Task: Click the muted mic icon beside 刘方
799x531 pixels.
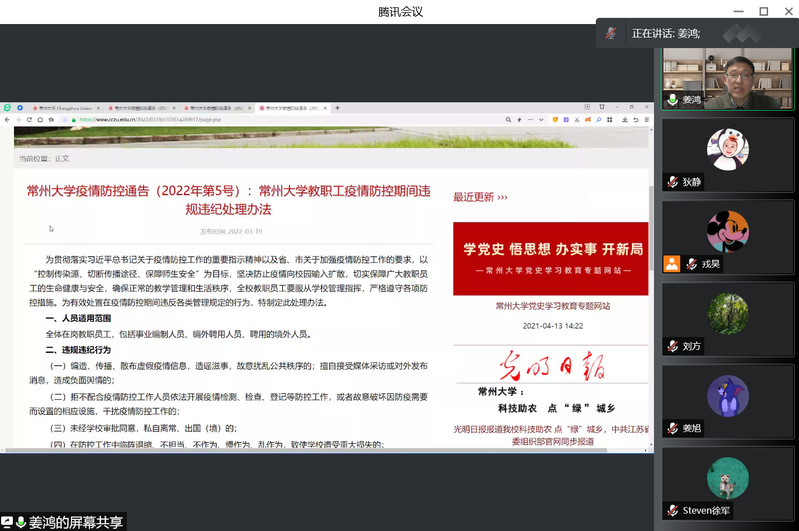Action: coord(673,346)
